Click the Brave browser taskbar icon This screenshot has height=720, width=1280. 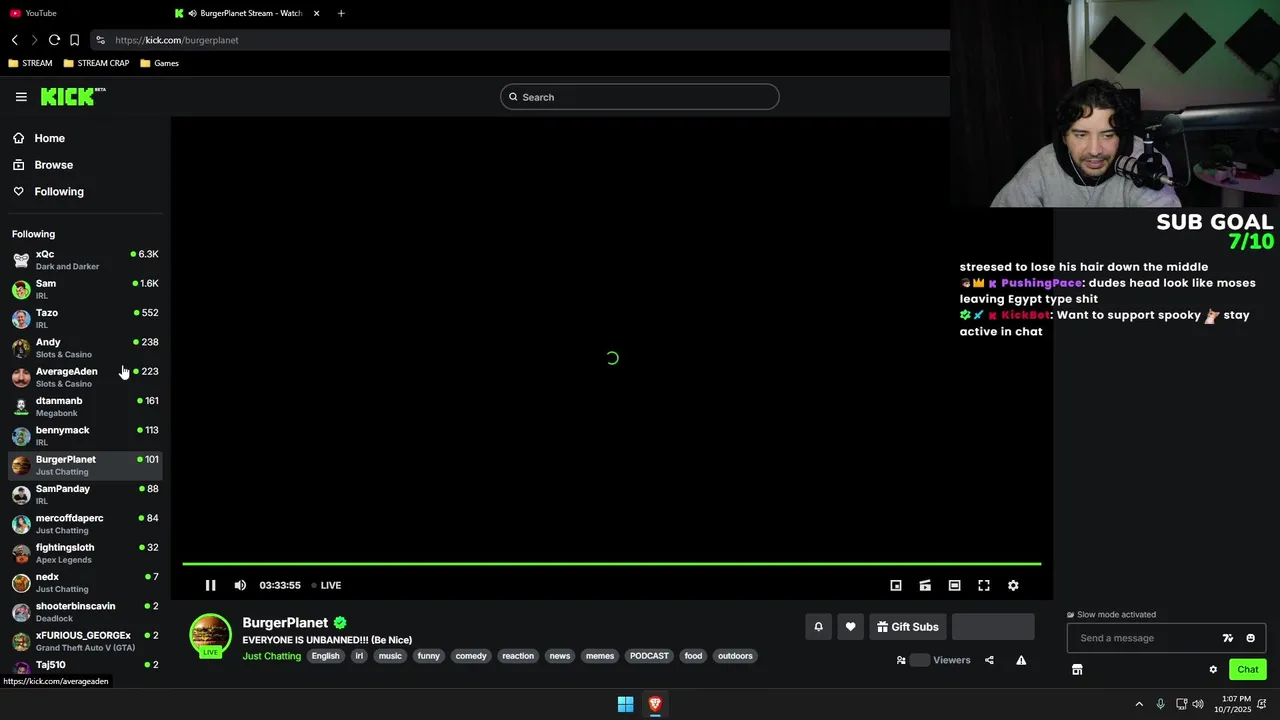pyautogui.click(x=655, y=704)
